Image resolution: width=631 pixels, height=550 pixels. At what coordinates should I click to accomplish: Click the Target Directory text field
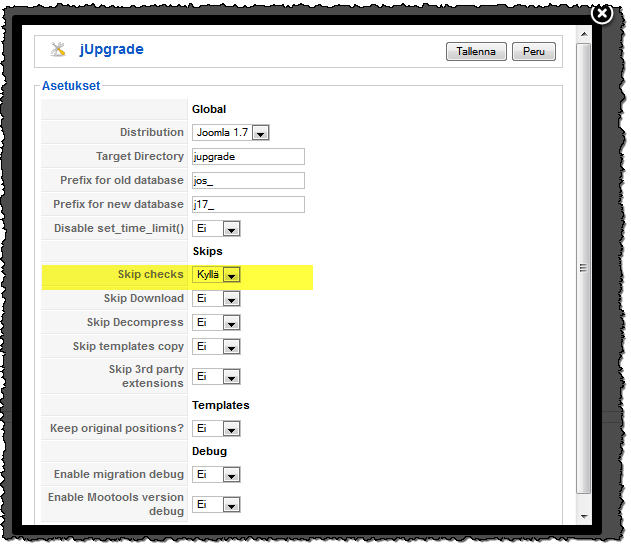pyautogui.click(x=247, y=156)
